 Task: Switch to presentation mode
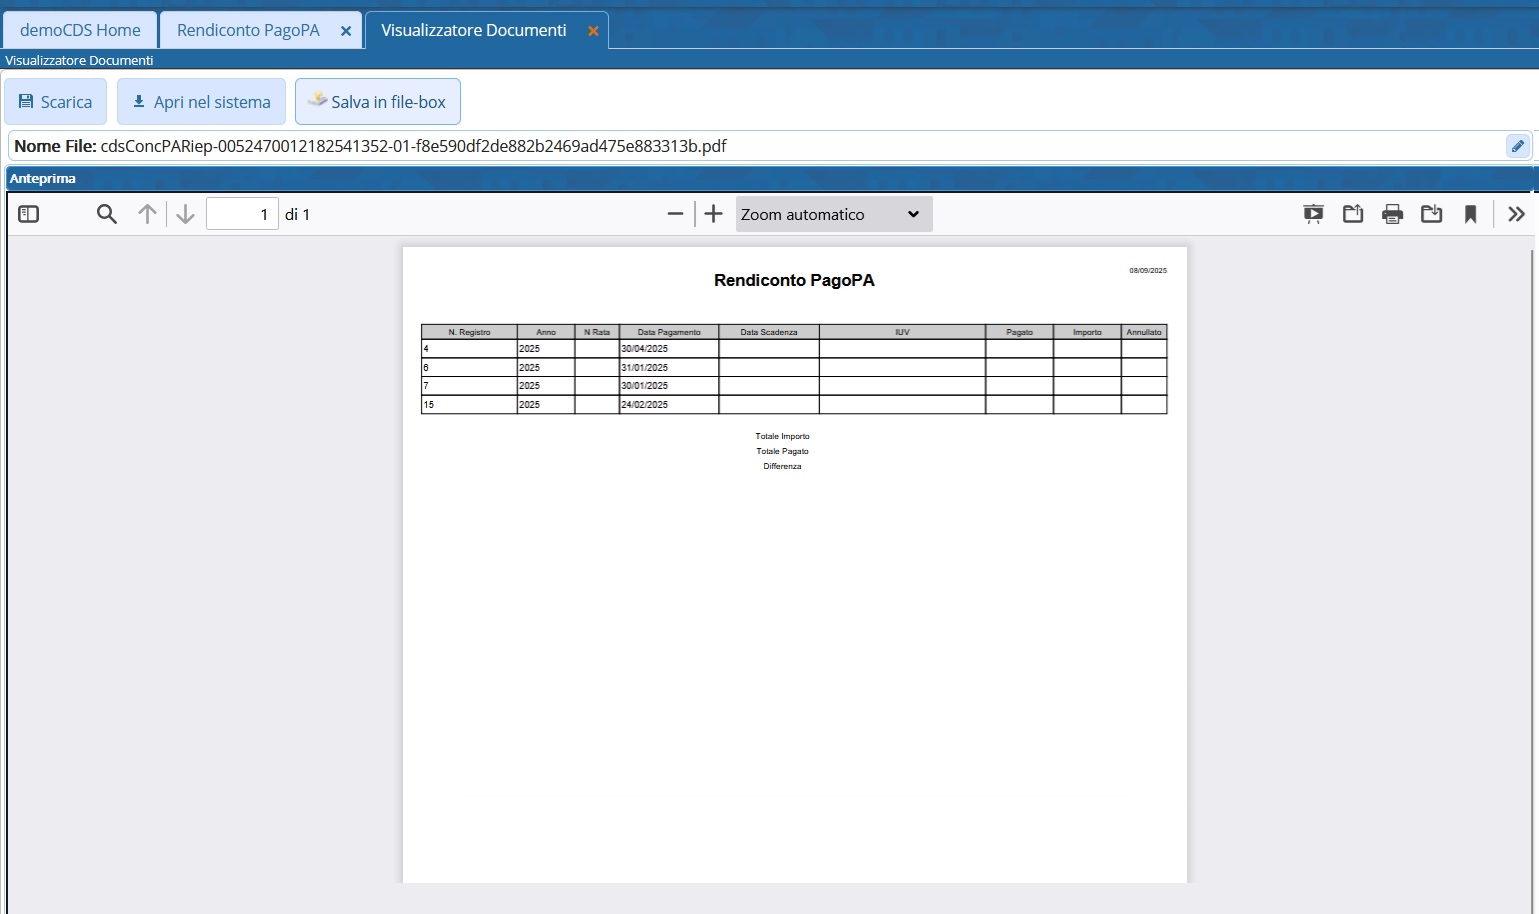point(1313,214)
